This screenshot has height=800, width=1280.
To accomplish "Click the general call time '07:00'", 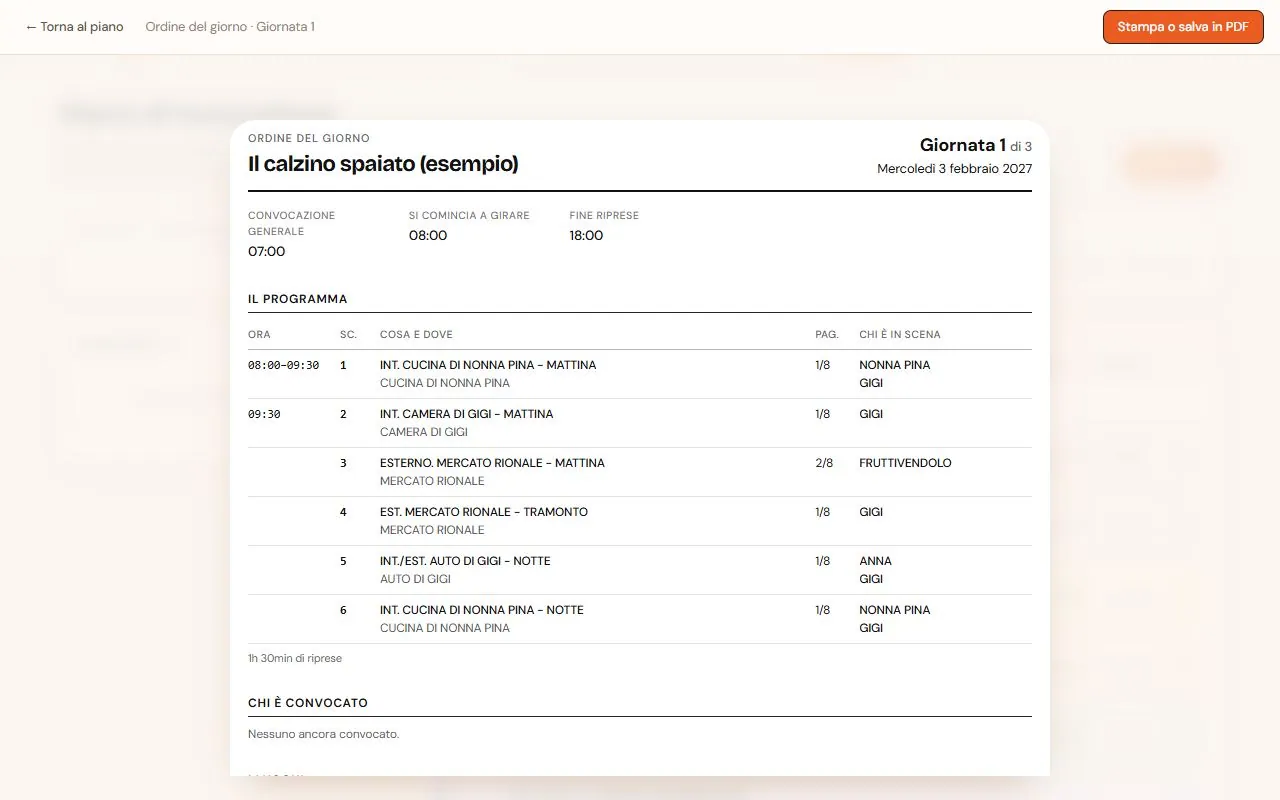I will click(x=267, y=251).
